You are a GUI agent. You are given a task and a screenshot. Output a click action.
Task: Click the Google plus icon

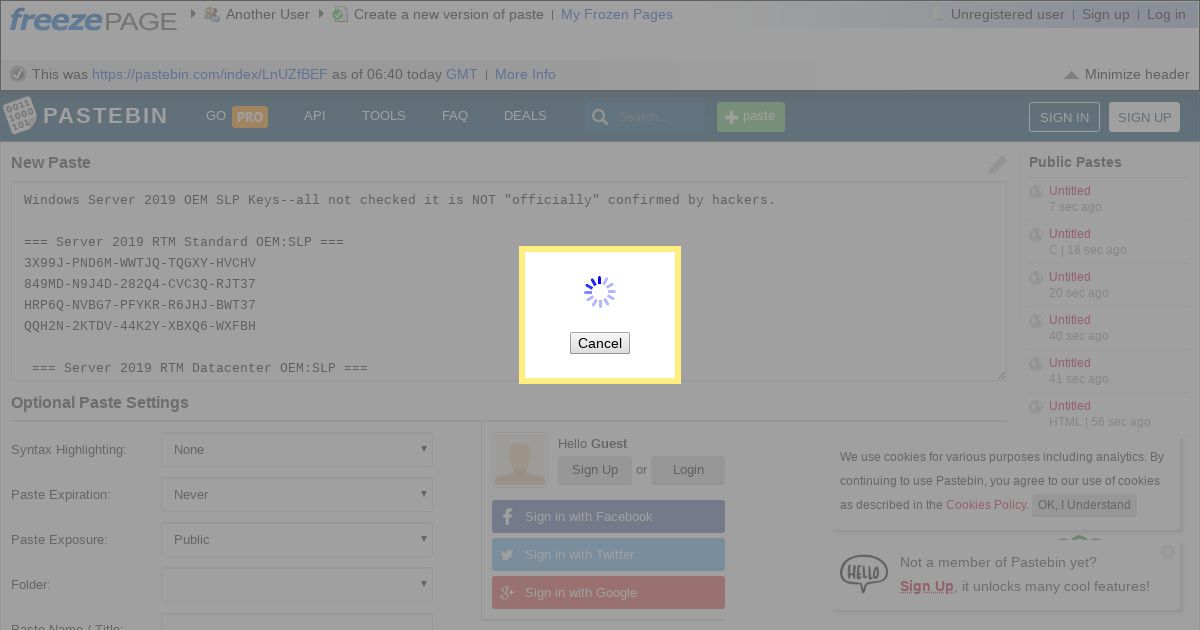tap(507, 593)
